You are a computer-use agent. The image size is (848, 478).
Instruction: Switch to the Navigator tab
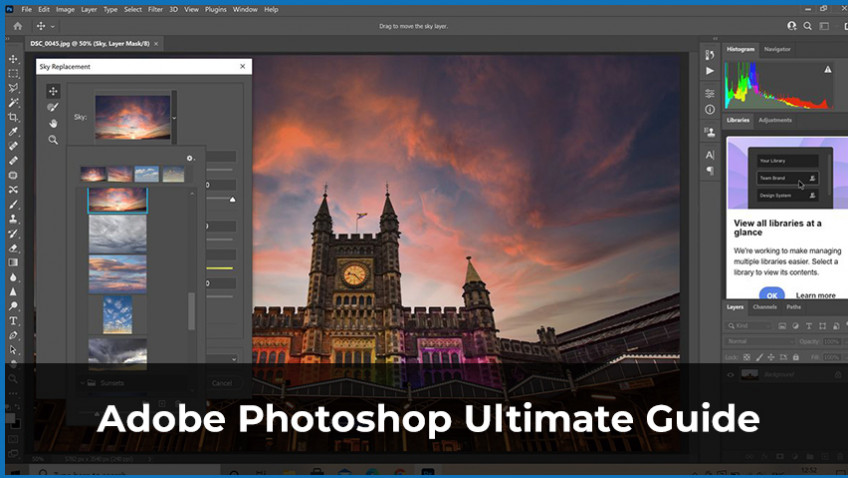coord(777,49)
